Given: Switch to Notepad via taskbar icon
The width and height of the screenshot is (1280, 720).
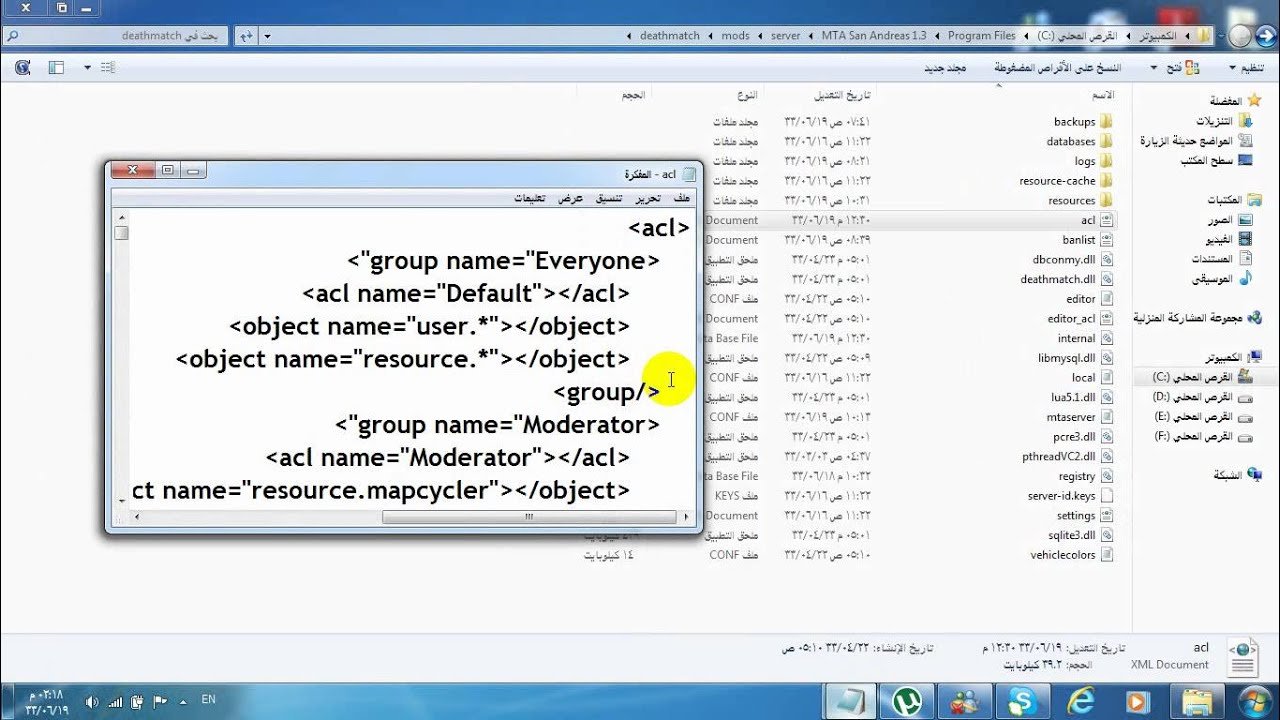Looking at the screenshot, I should 851,700.
